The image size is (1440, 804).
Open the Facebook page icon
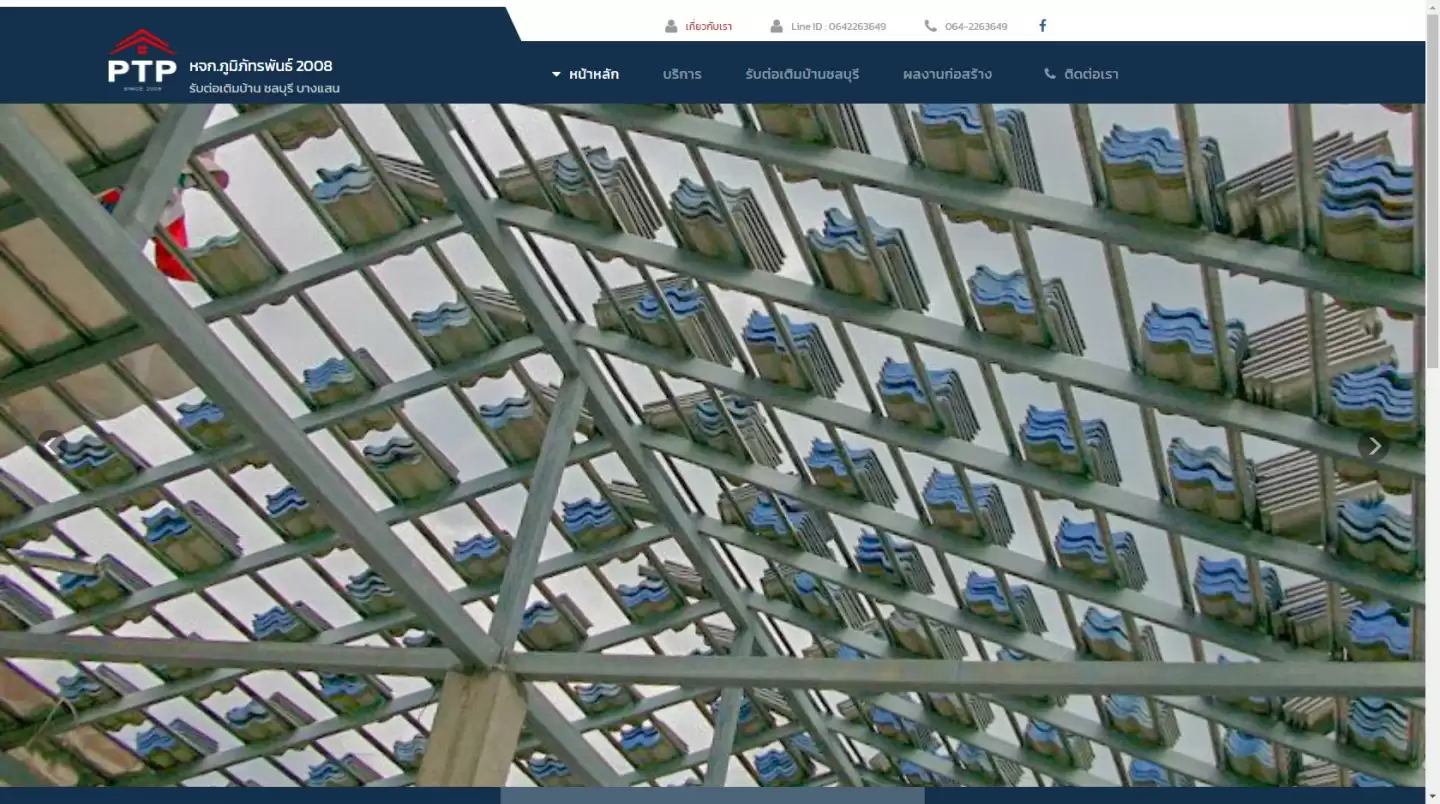[1042, 26]
